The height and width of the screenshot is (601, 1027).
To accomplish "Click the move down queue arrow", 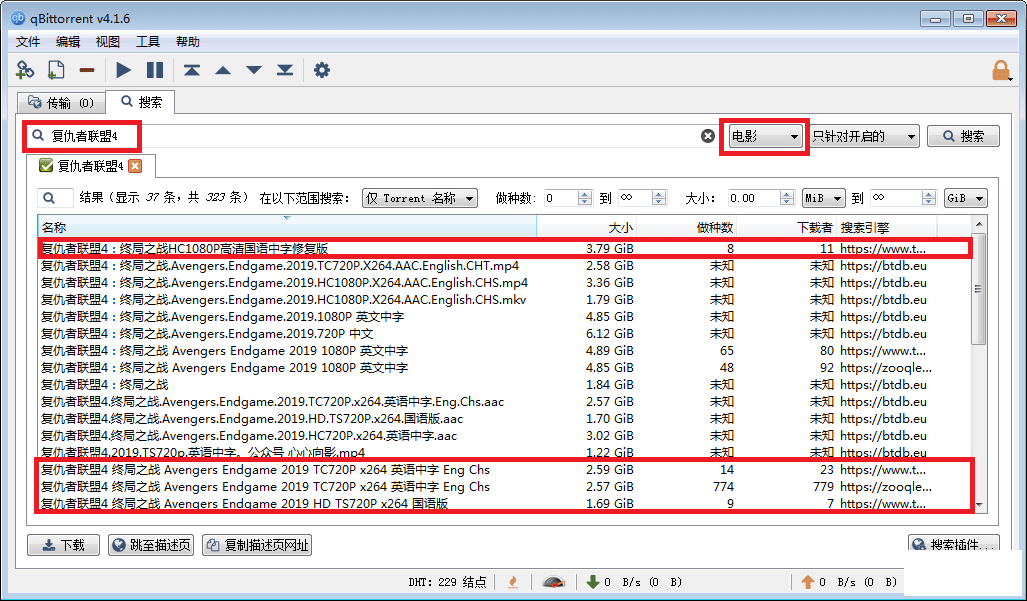I will pos(253,70).
